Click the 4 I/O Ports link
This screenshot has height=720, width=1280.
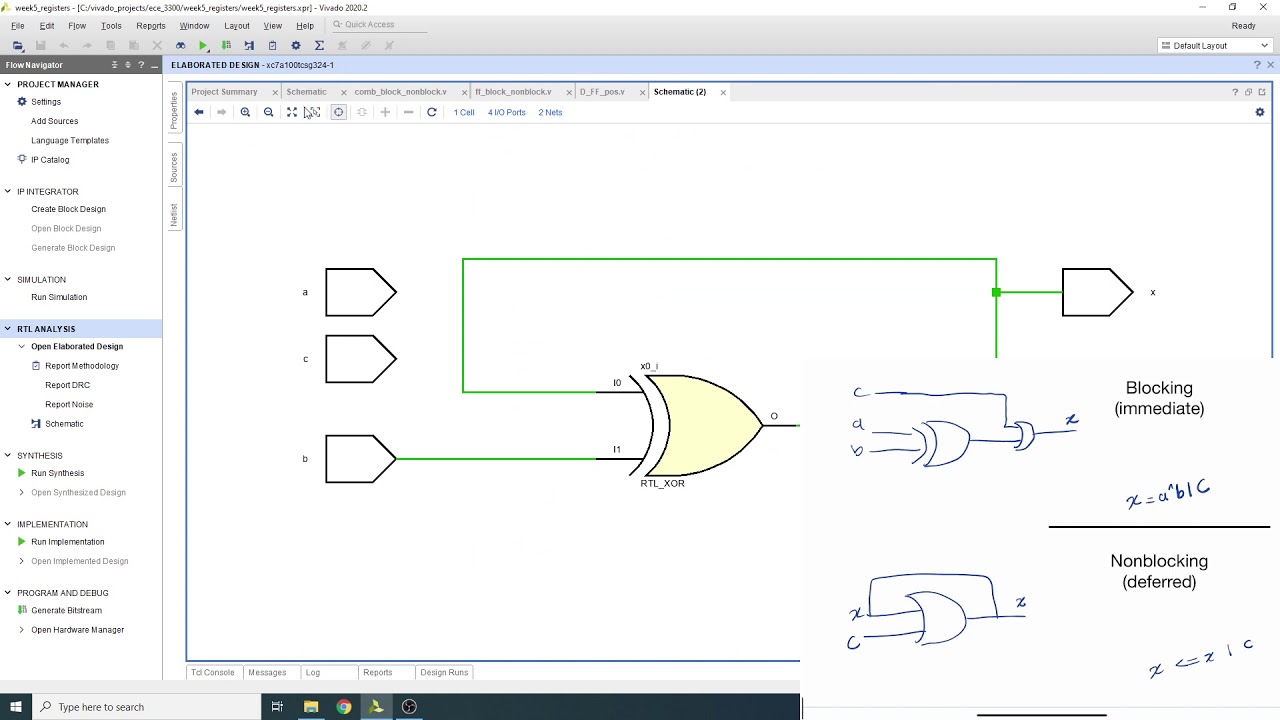pyautogui.click(x=506, y=112)
